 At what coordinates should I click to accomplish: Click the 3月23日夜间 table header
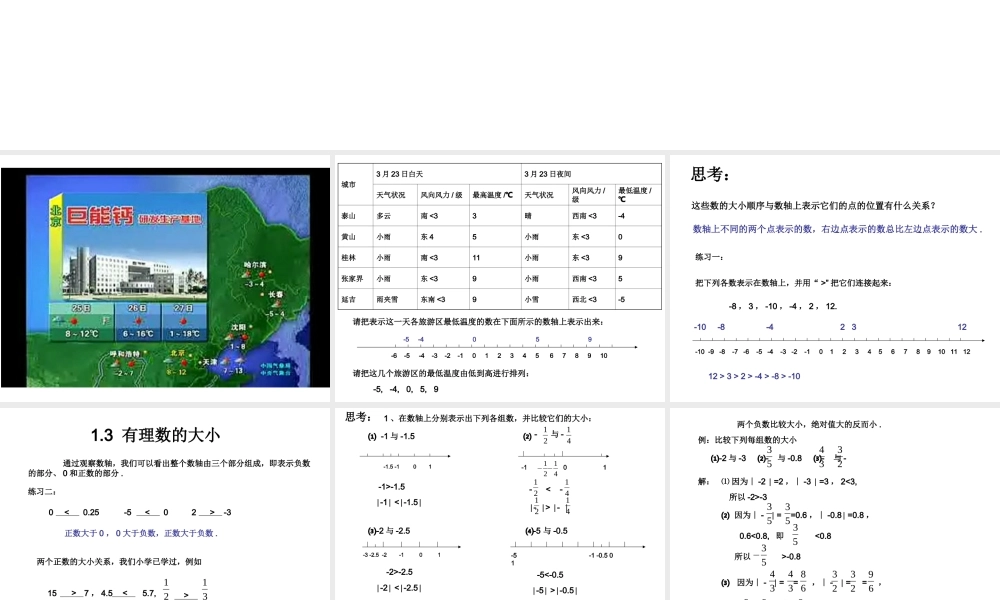591,173
